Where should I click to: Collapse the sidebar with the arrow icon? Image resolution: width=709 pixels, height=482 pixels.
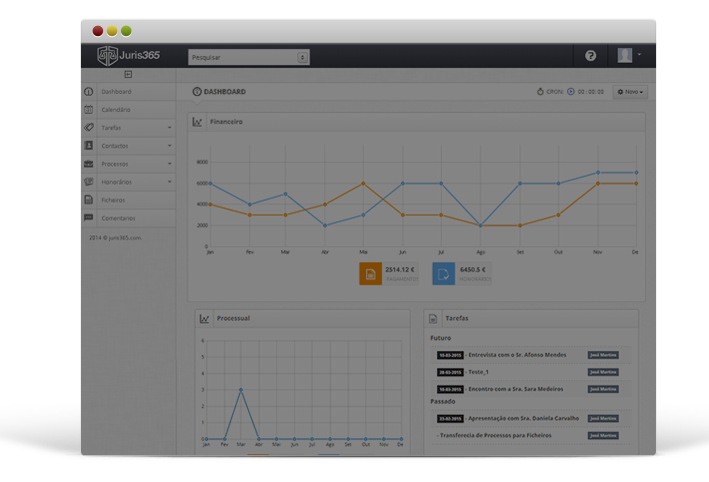[128, 75]
